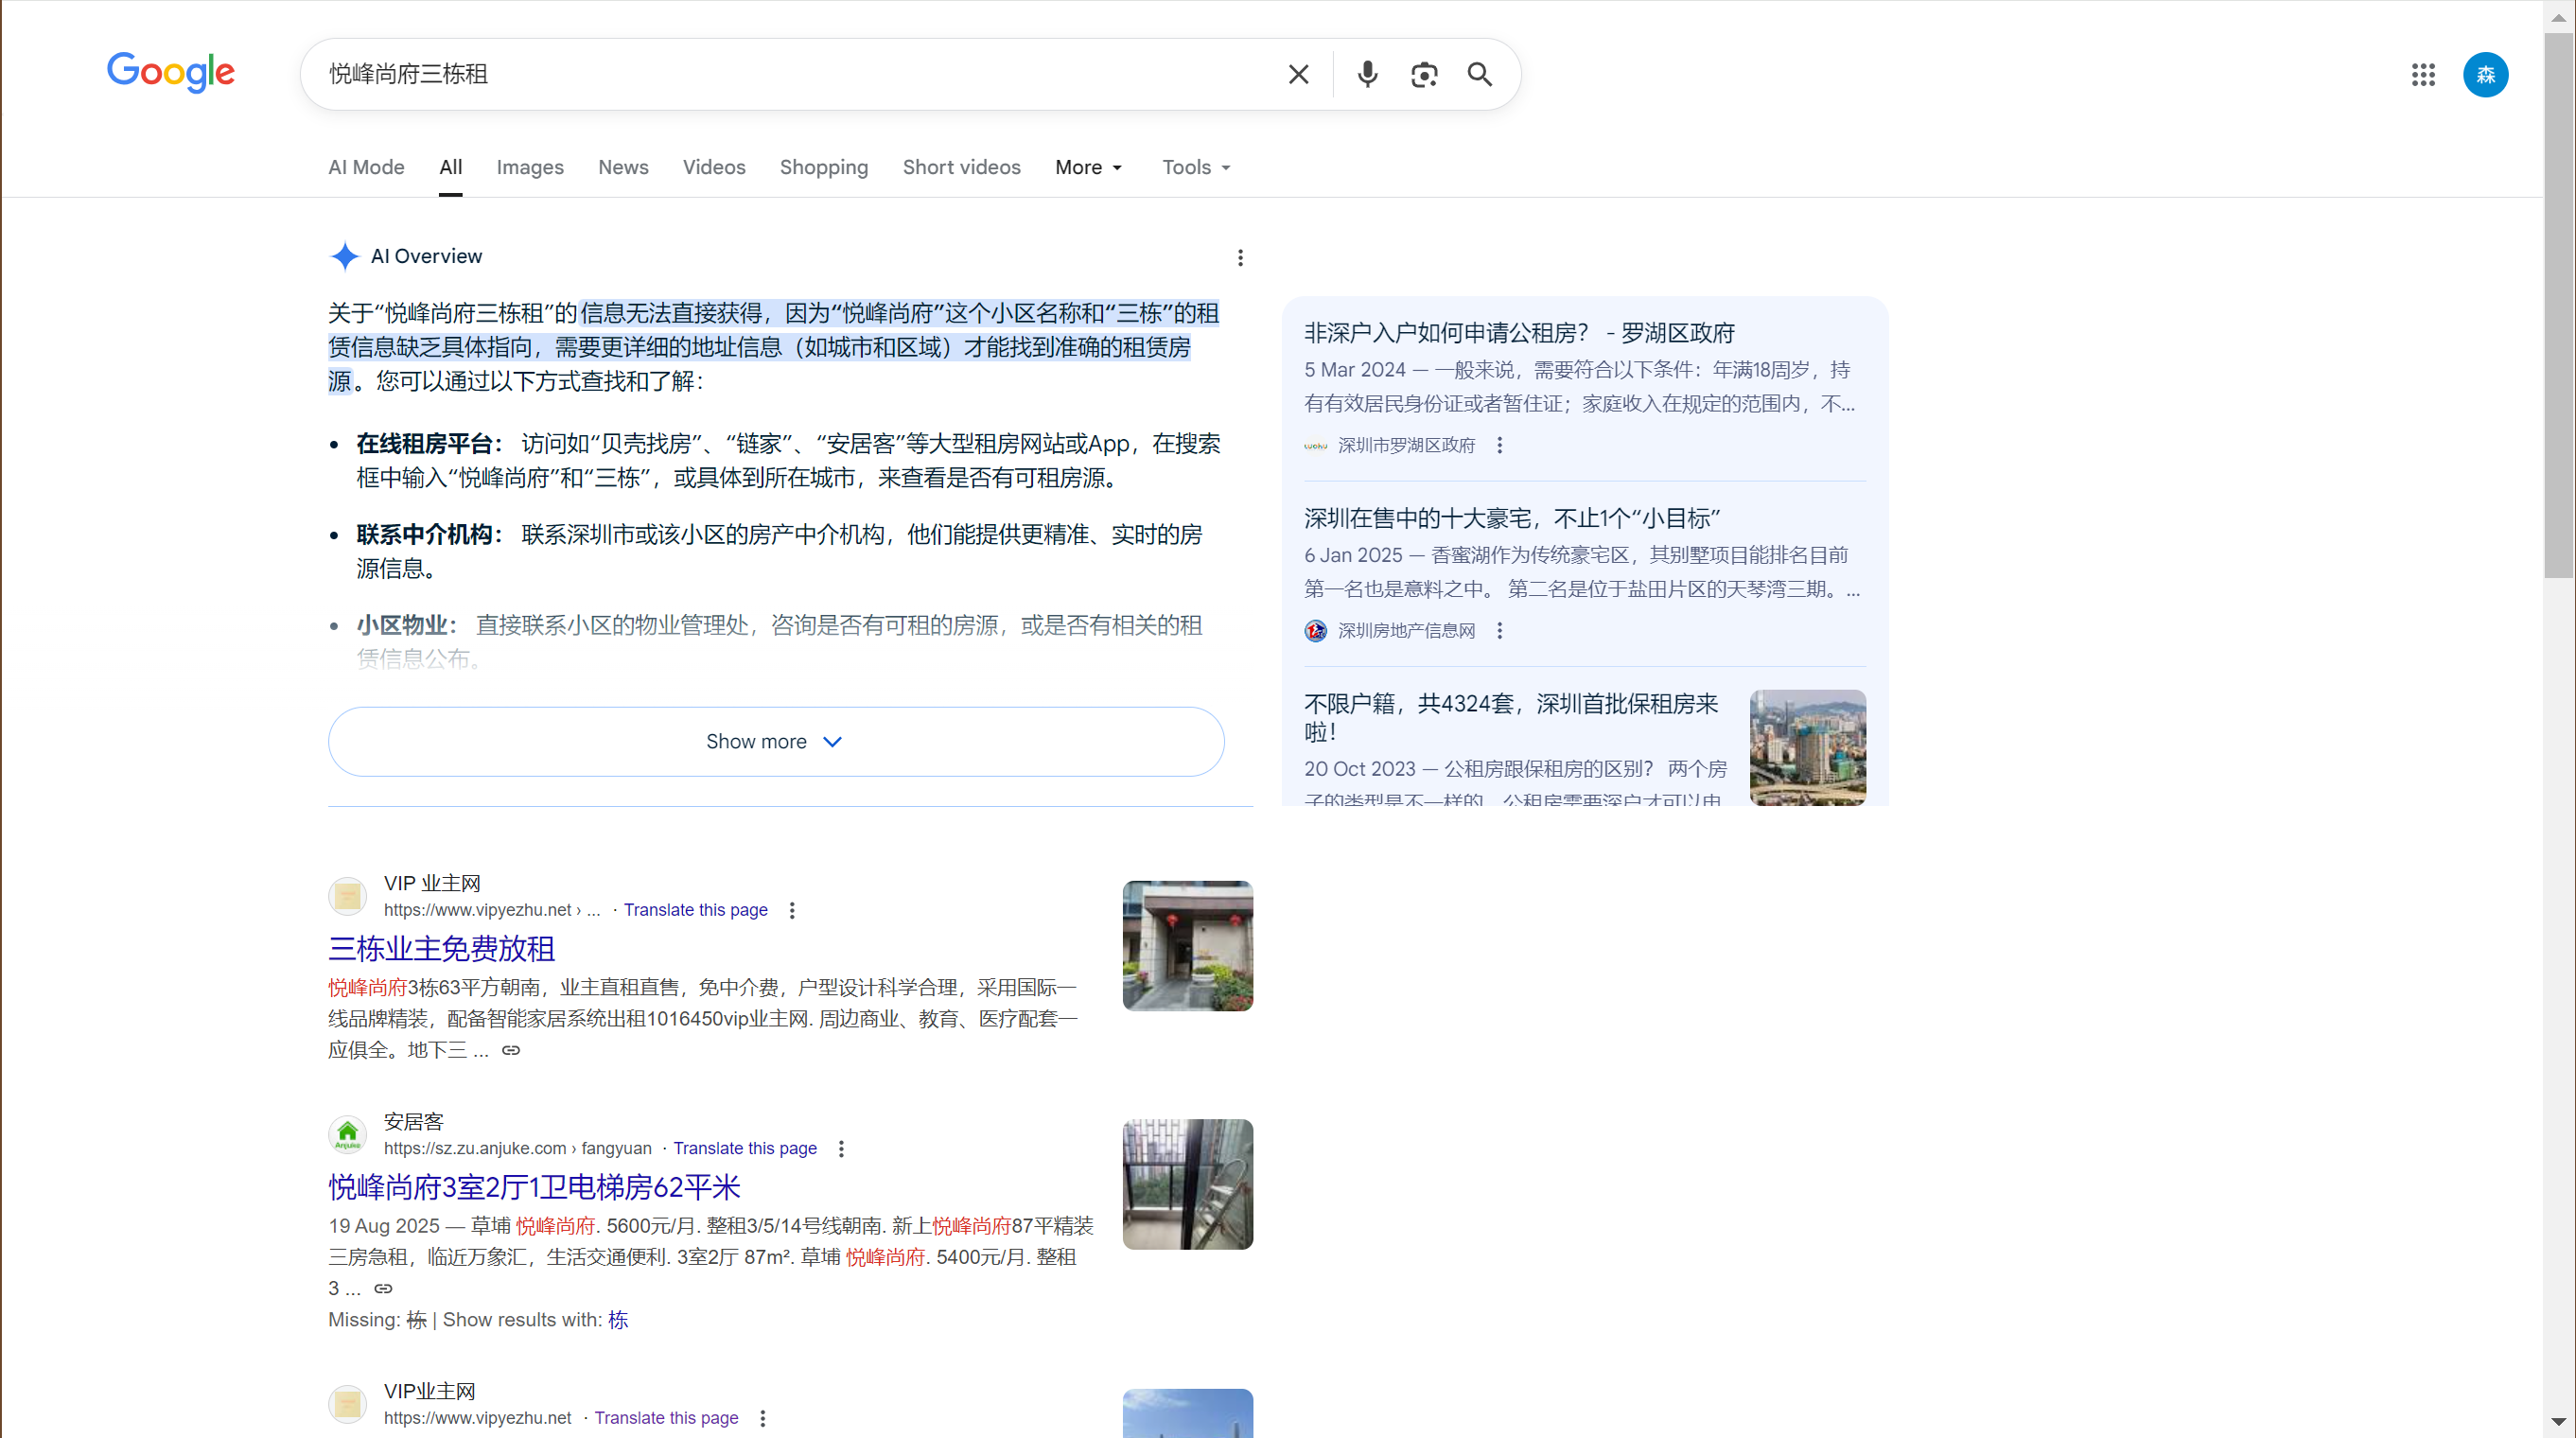This screenshot has height=1438, width=2576.
Task: Switch to the AI Mode tab
Action: coord(366,167)
